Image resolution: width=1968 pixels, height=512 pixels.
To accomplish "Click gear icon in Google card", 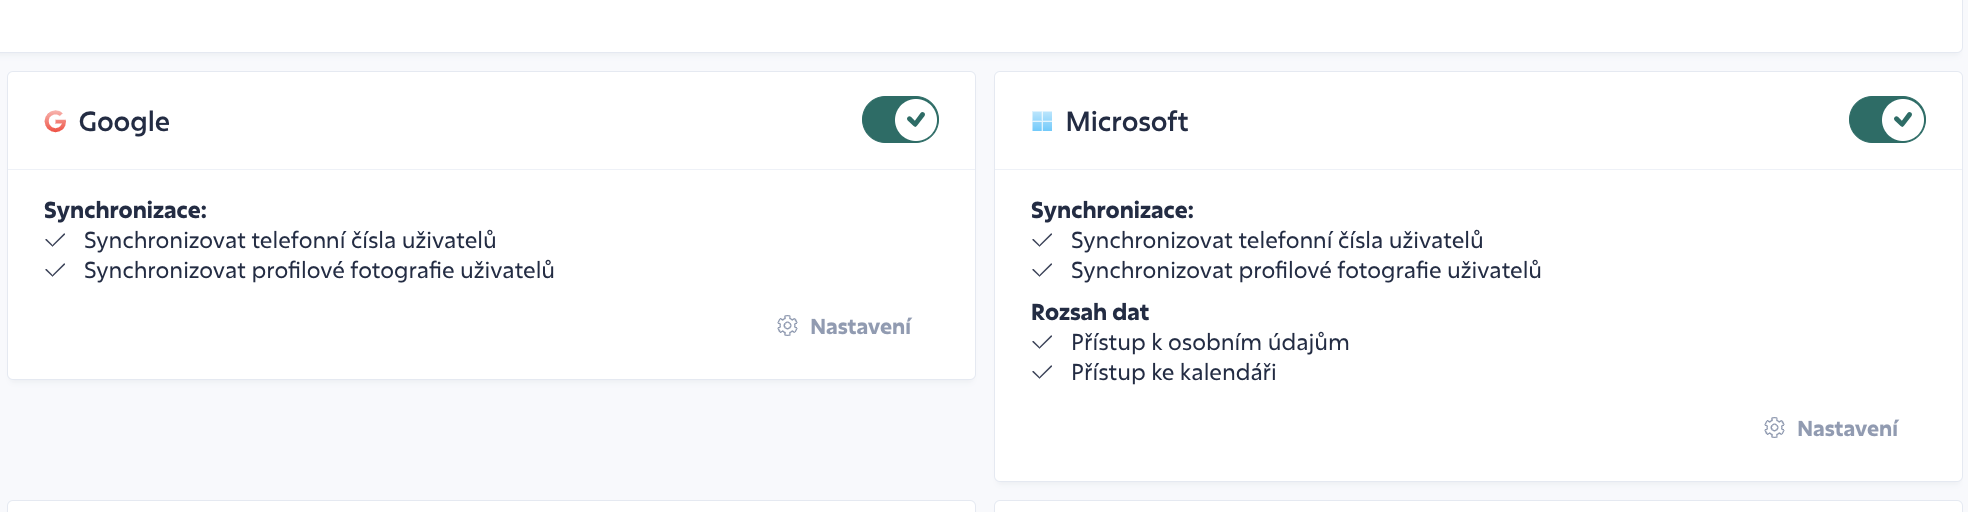I will (787, 326).
